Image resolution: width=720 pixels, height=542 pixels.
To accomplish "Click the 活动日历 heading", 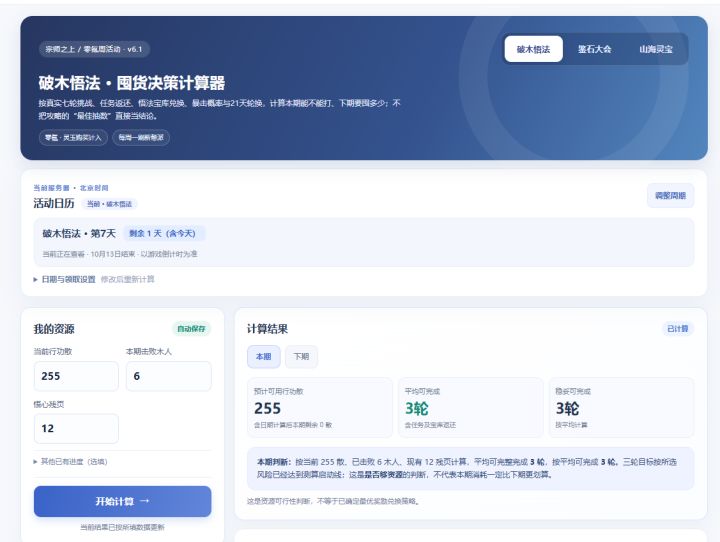I will coord(54,203).
